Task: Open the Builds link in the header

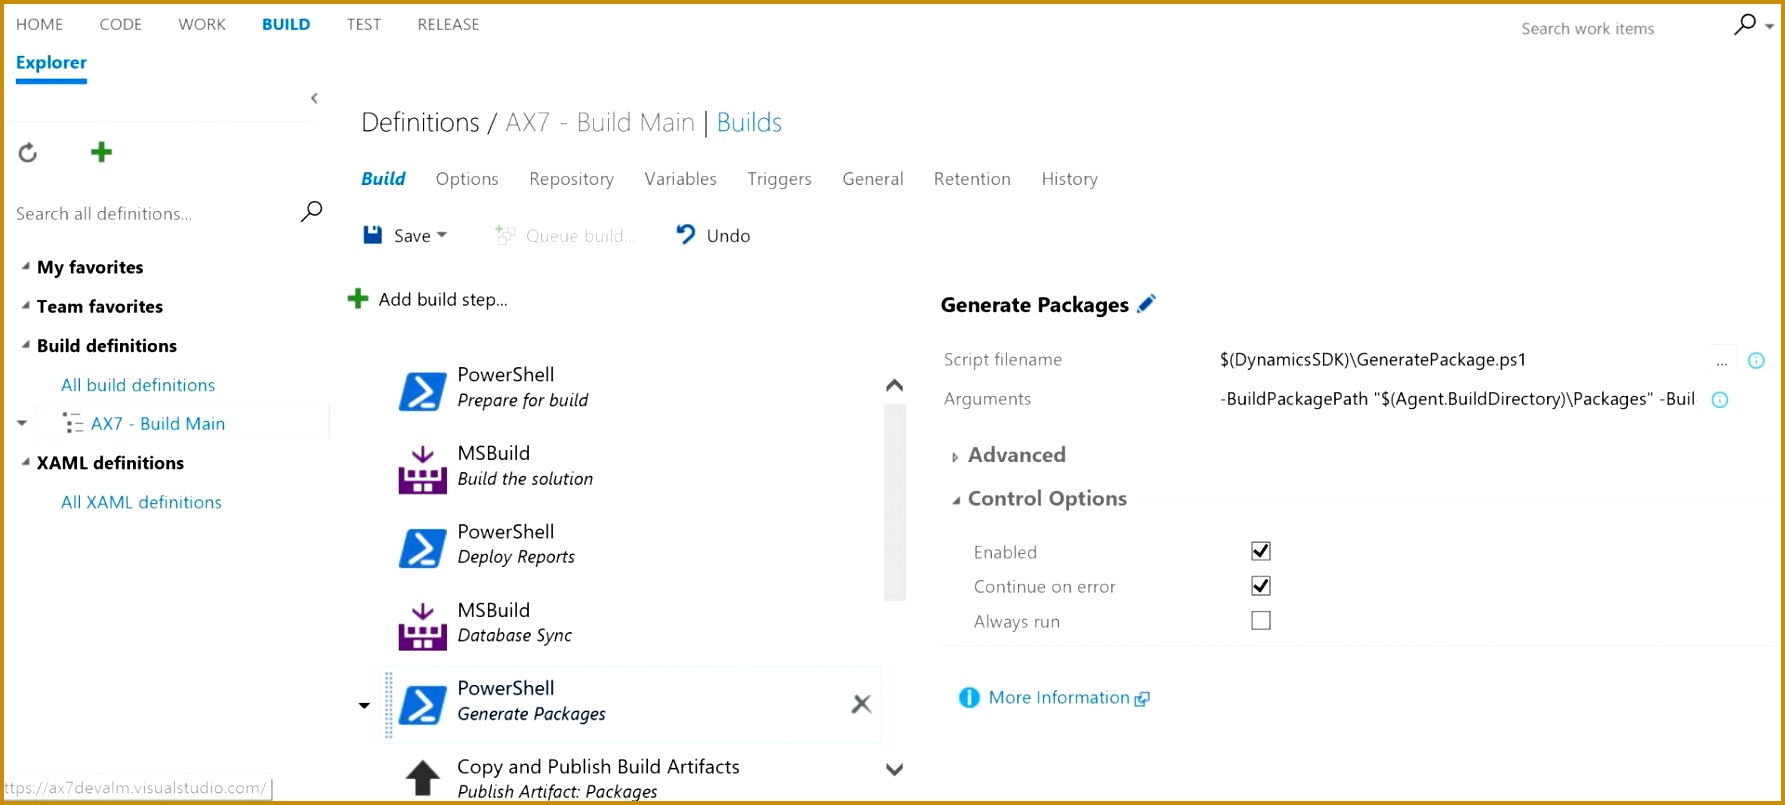Action: pyautogui.click(x=749, y=122)
